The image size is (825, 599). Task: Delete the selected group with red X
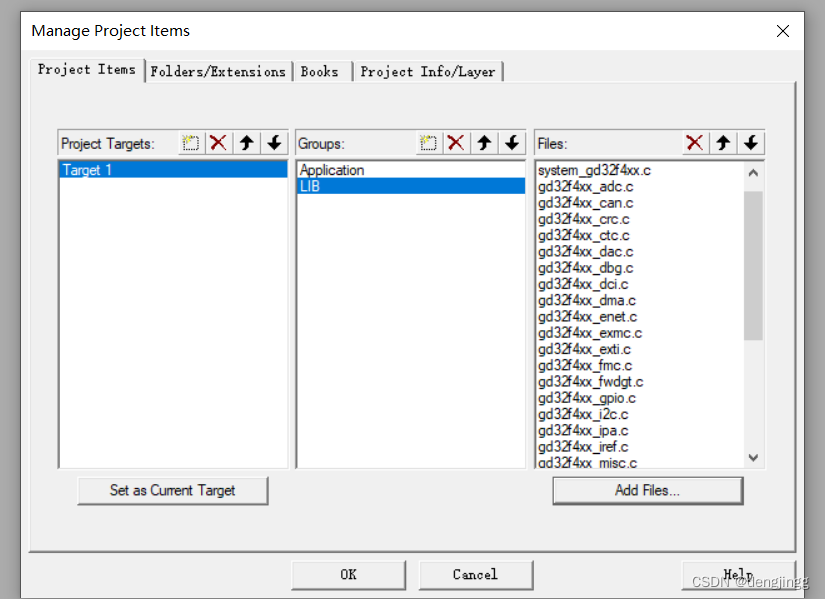pos(456,143)
